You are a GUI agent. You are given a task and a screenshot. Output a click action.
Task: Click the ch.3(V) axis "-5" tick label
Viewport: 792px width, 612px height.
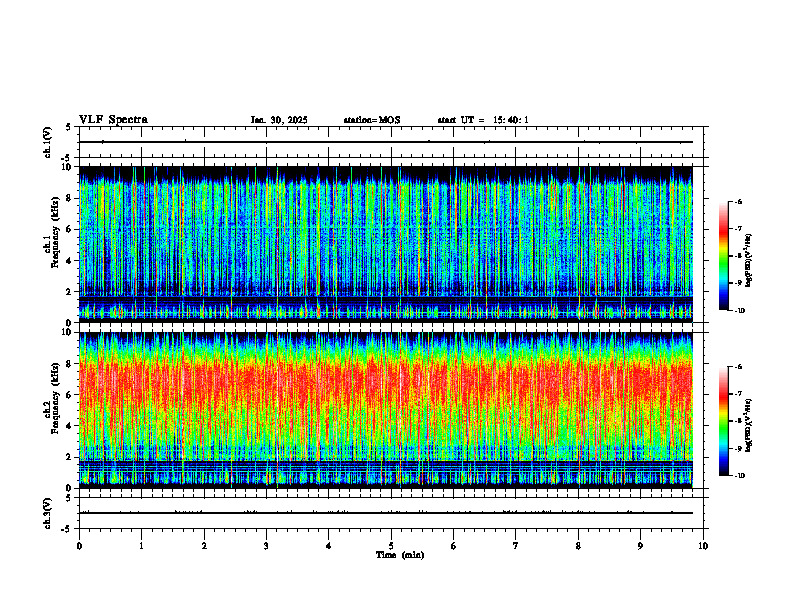tap(67, 529)
